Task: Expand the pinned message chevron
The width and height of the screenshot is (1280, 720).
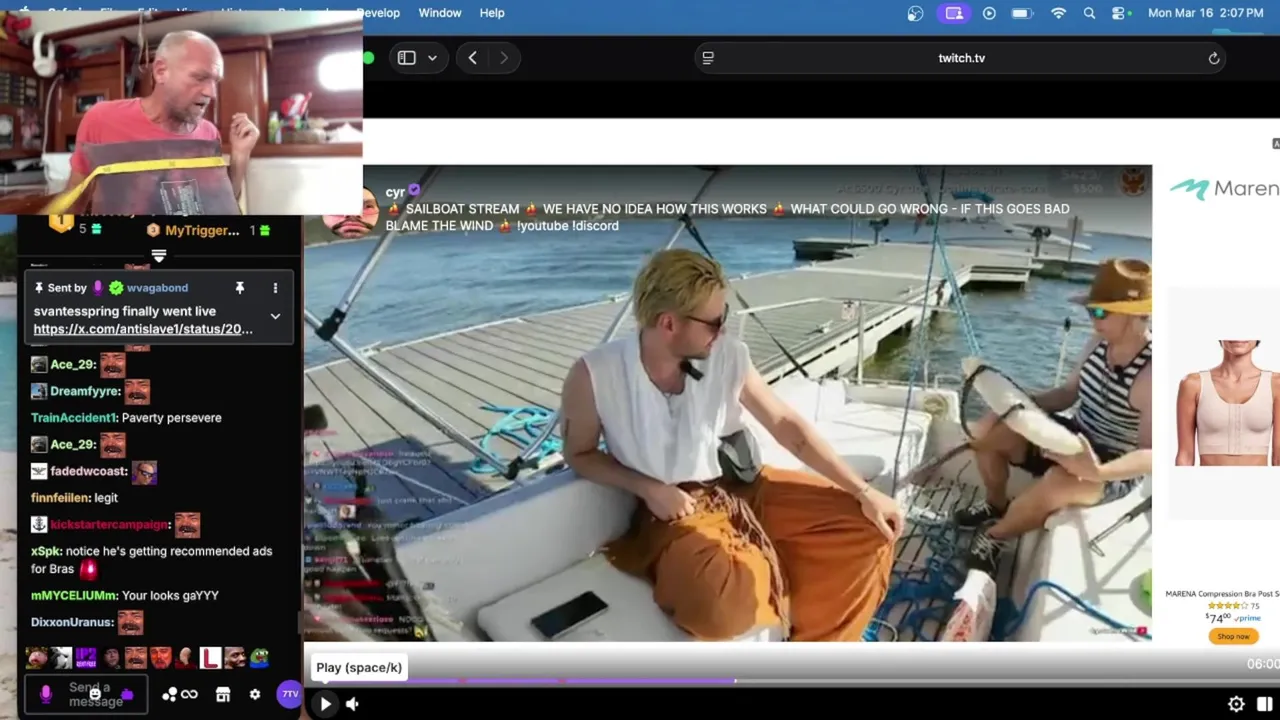Action: pyautogui.click(x=275, y=316)
